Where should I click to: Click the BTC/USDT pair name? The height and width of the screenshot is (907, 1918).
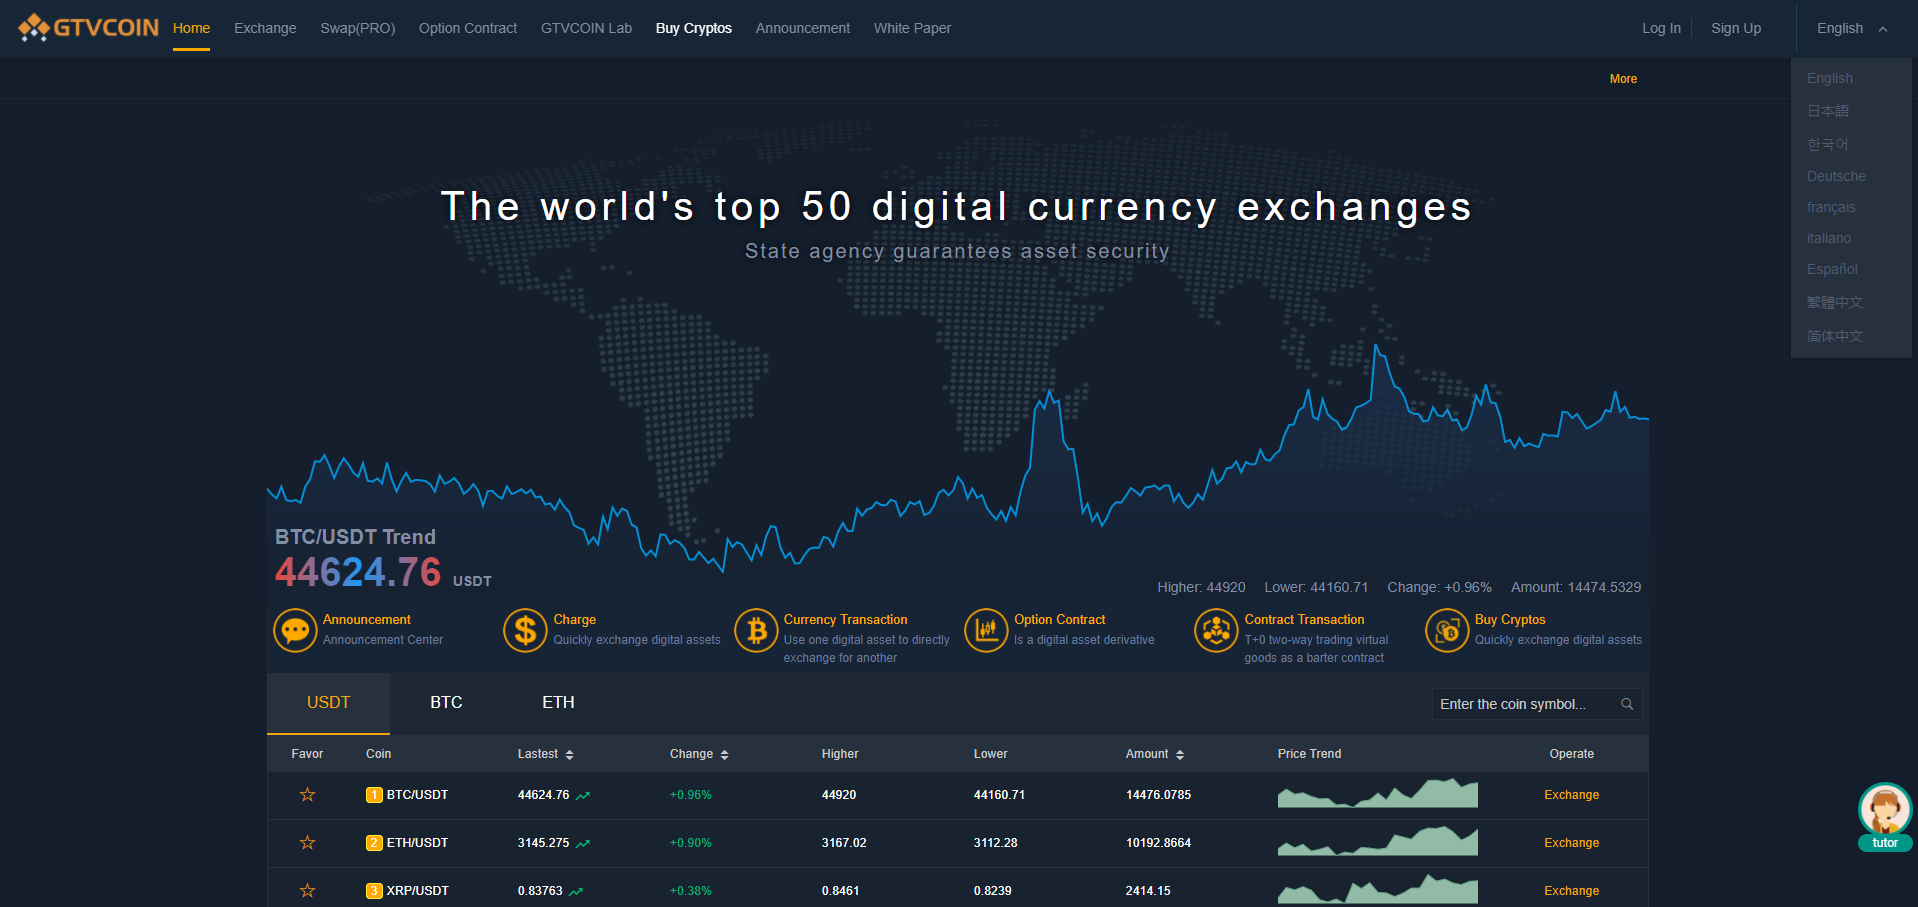417,795
